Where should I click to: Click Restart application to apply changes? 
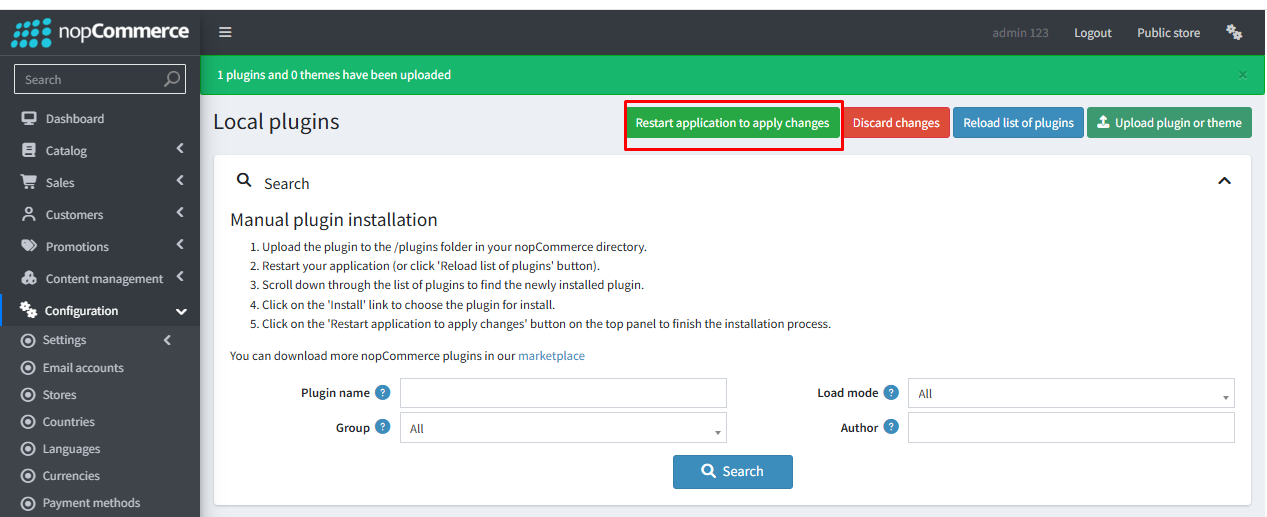[732, 123]
